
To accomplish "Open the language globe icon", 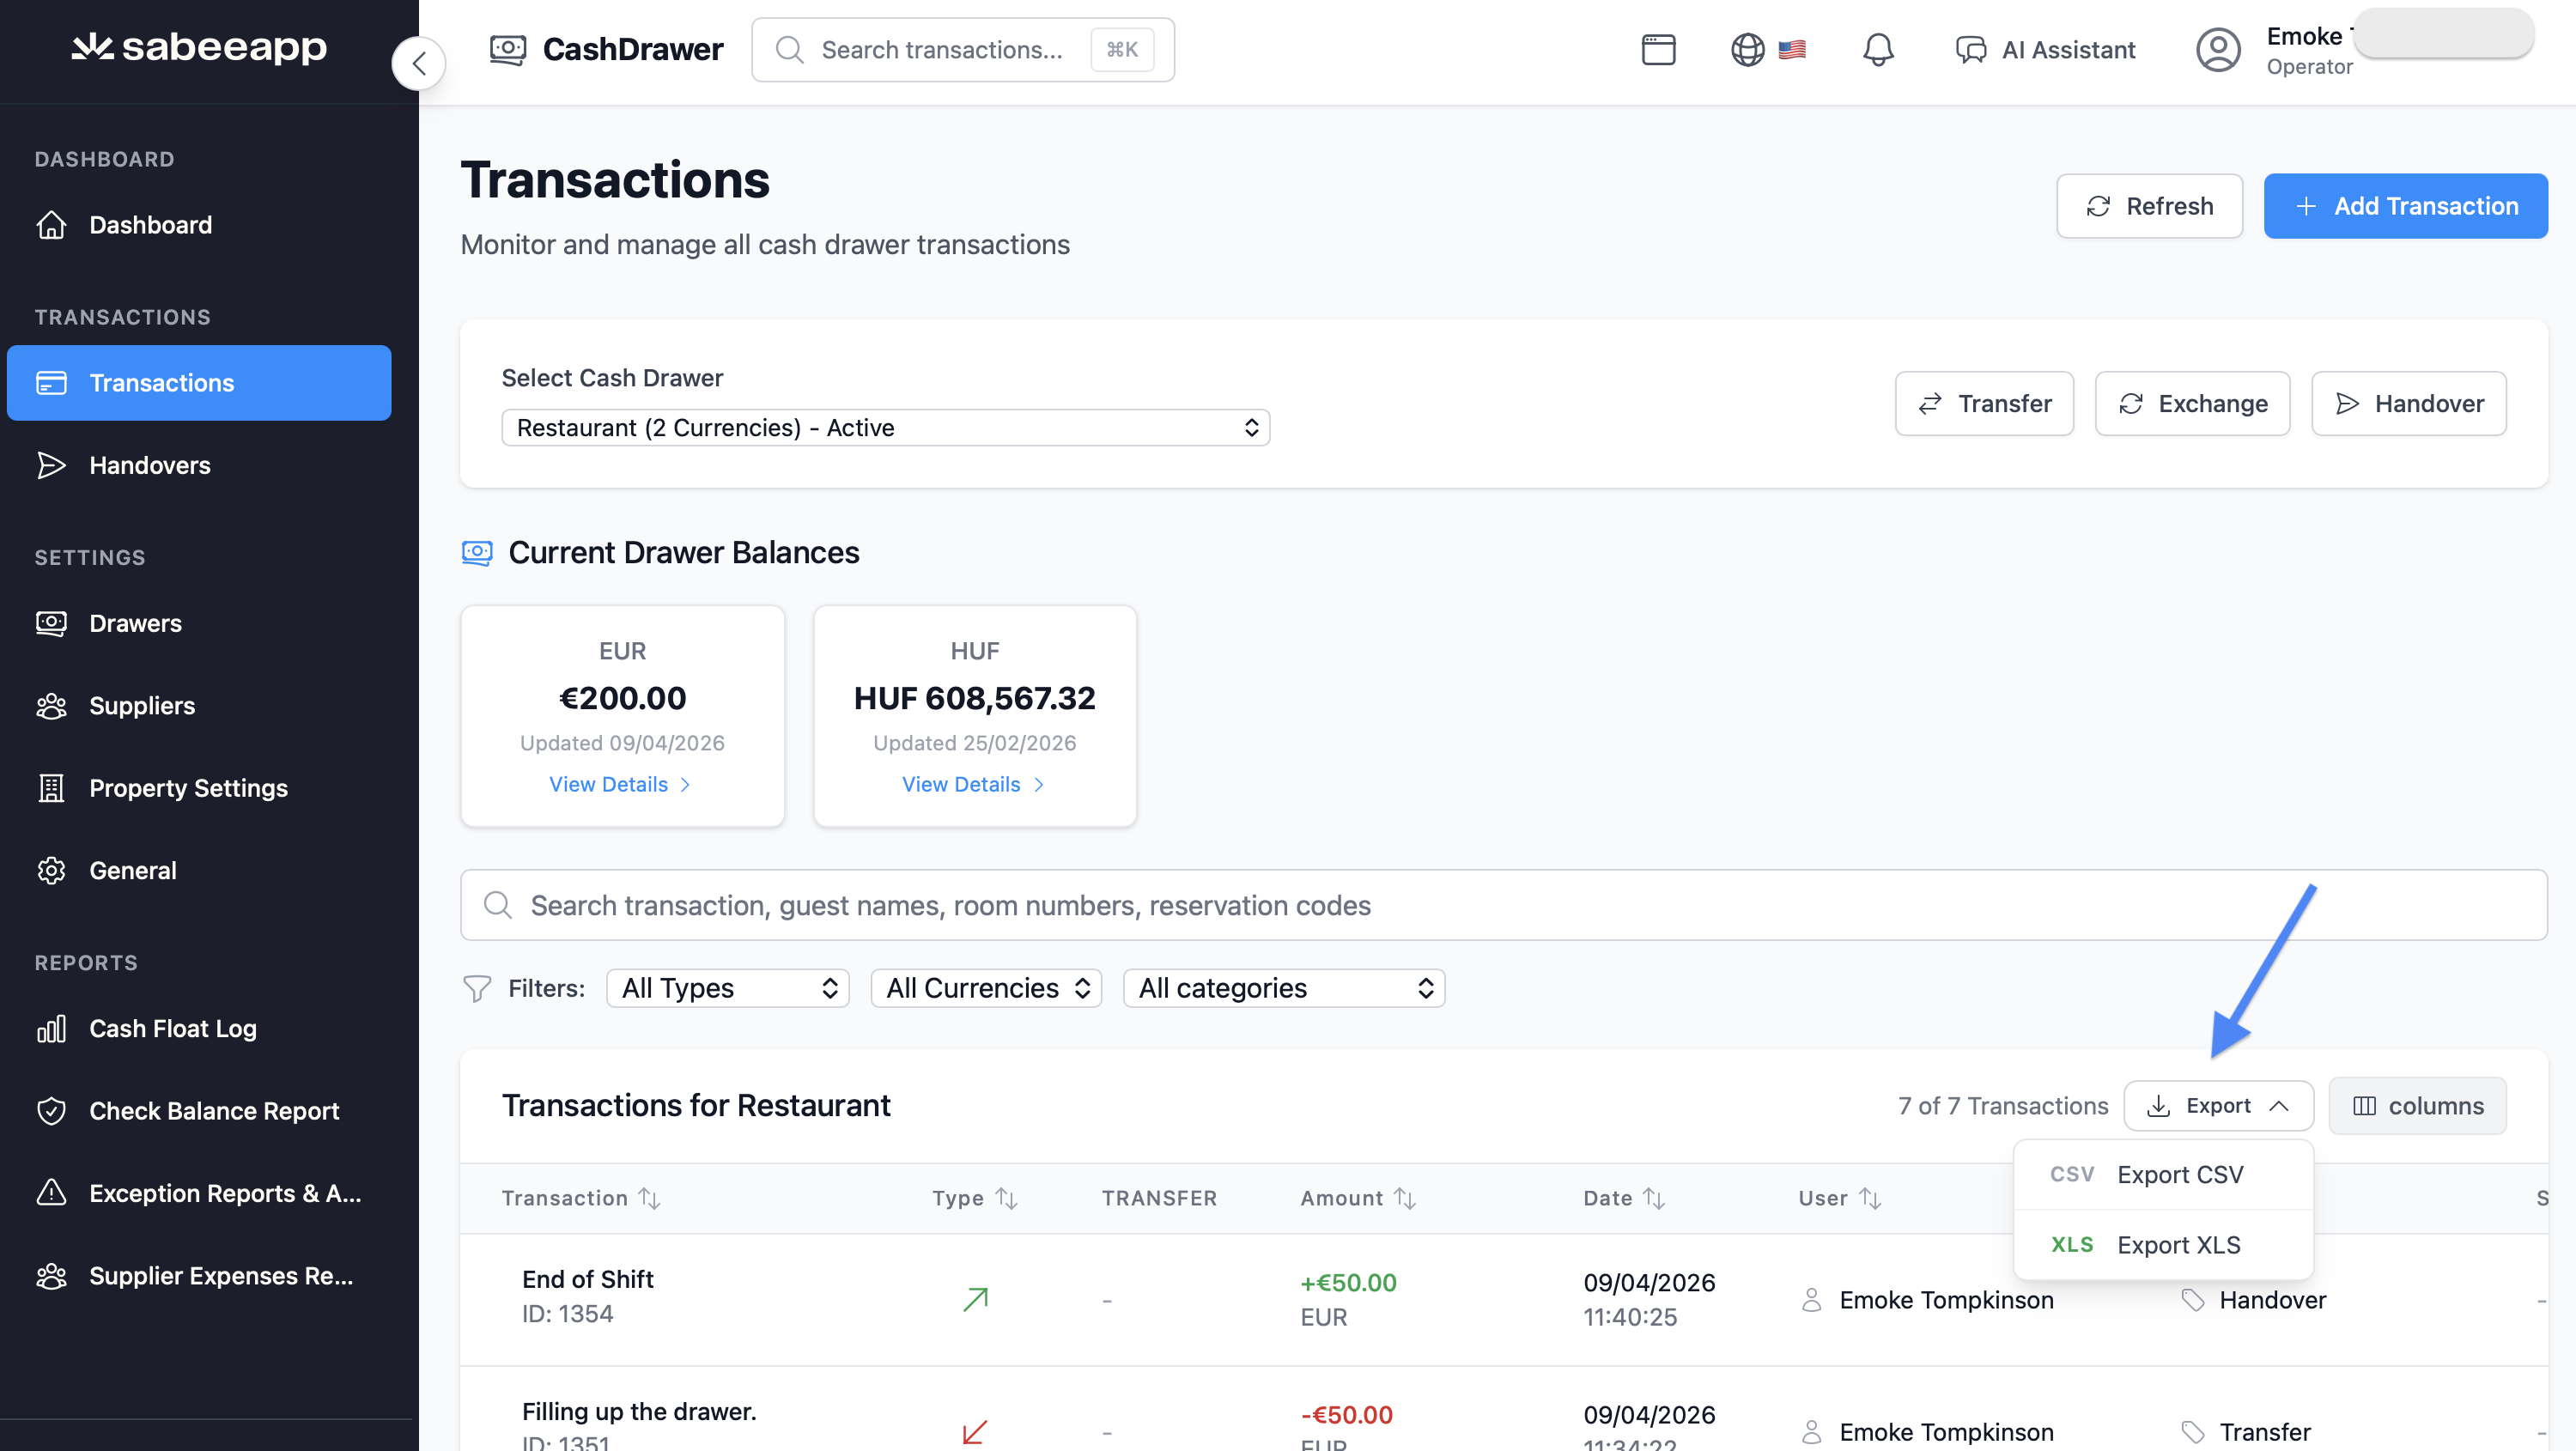I will point(1747,50).
